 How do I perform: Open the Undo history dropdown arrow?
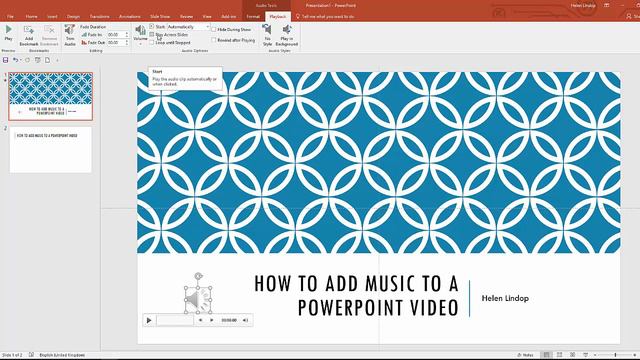pos(20,60)
